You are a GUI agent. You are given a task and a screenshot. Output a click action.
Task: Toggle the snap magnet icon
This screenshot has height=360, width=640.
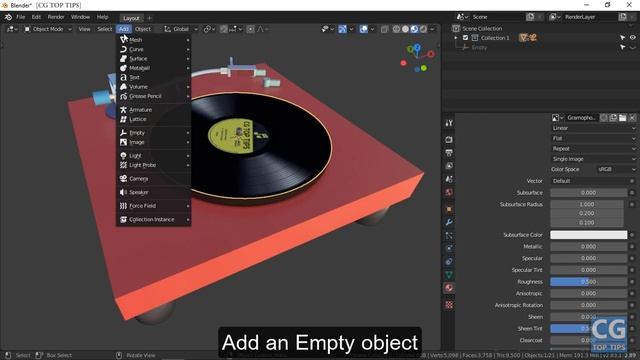[224, 29]
